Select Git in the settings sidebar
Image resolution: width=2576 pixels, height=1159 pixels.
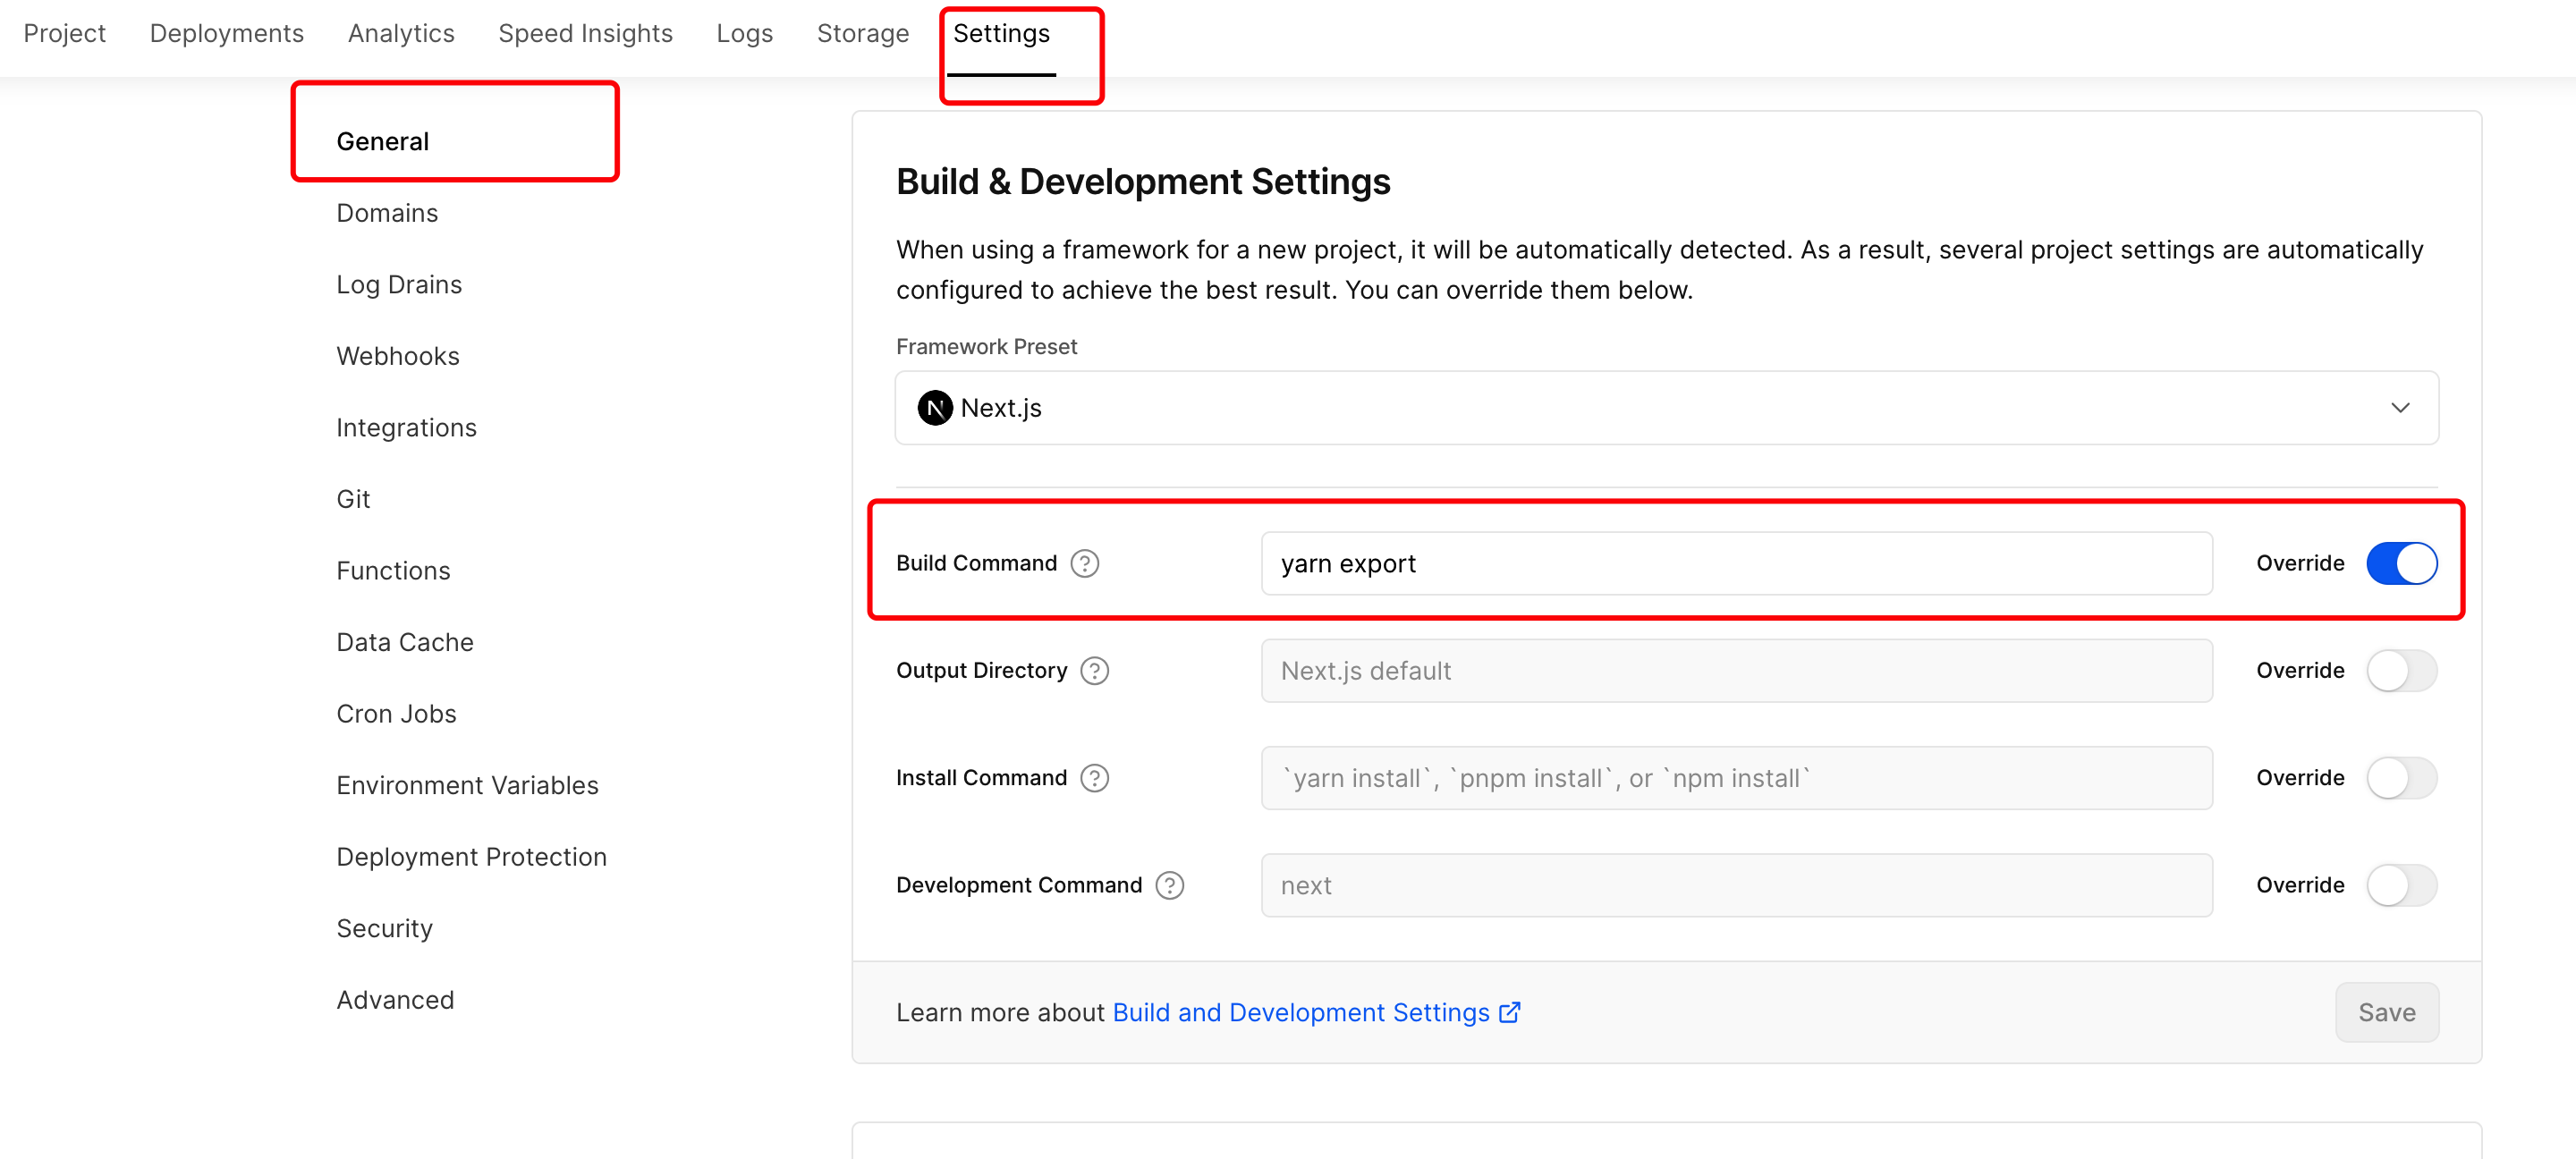[353, 499]
